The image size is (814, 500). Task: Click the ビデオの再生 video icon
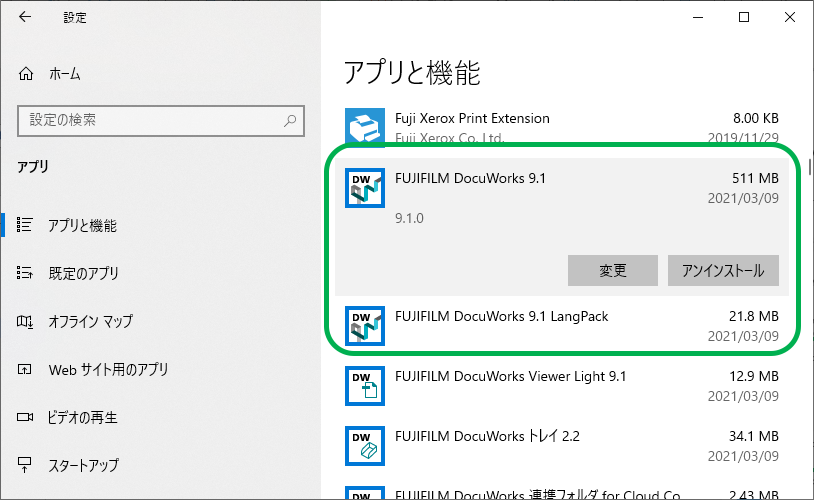tap(24, 417)
